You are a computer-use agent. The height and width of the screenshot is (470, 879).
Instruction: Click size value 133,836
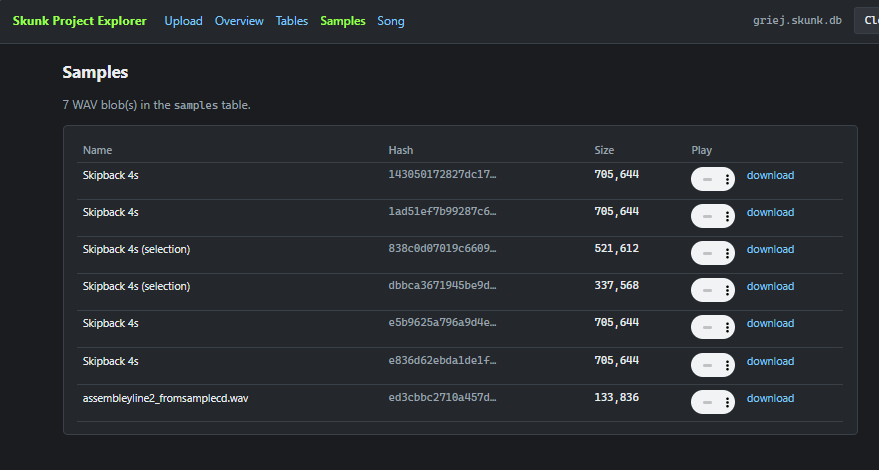617,397
